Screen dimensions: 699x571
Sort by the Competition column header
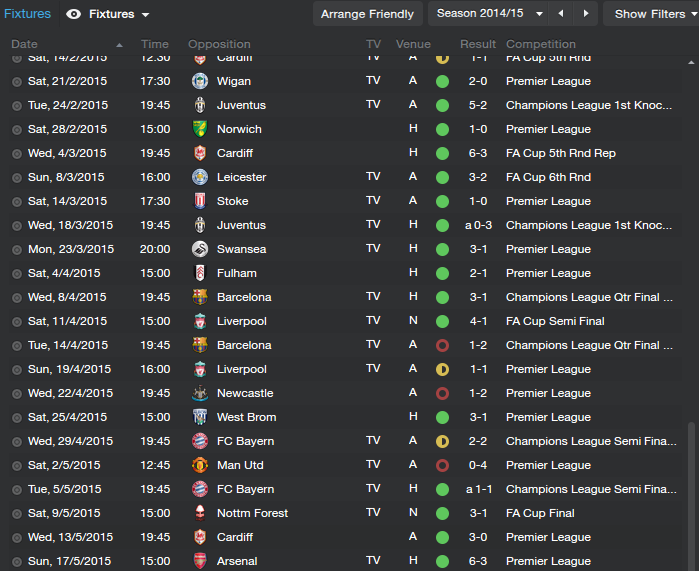[x=541, y=44]
